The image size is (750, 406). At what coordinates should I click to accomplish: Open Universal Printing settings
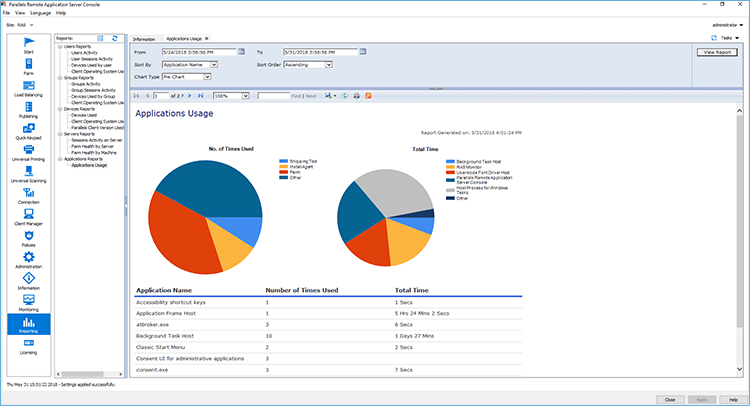(x=29, y=153)
